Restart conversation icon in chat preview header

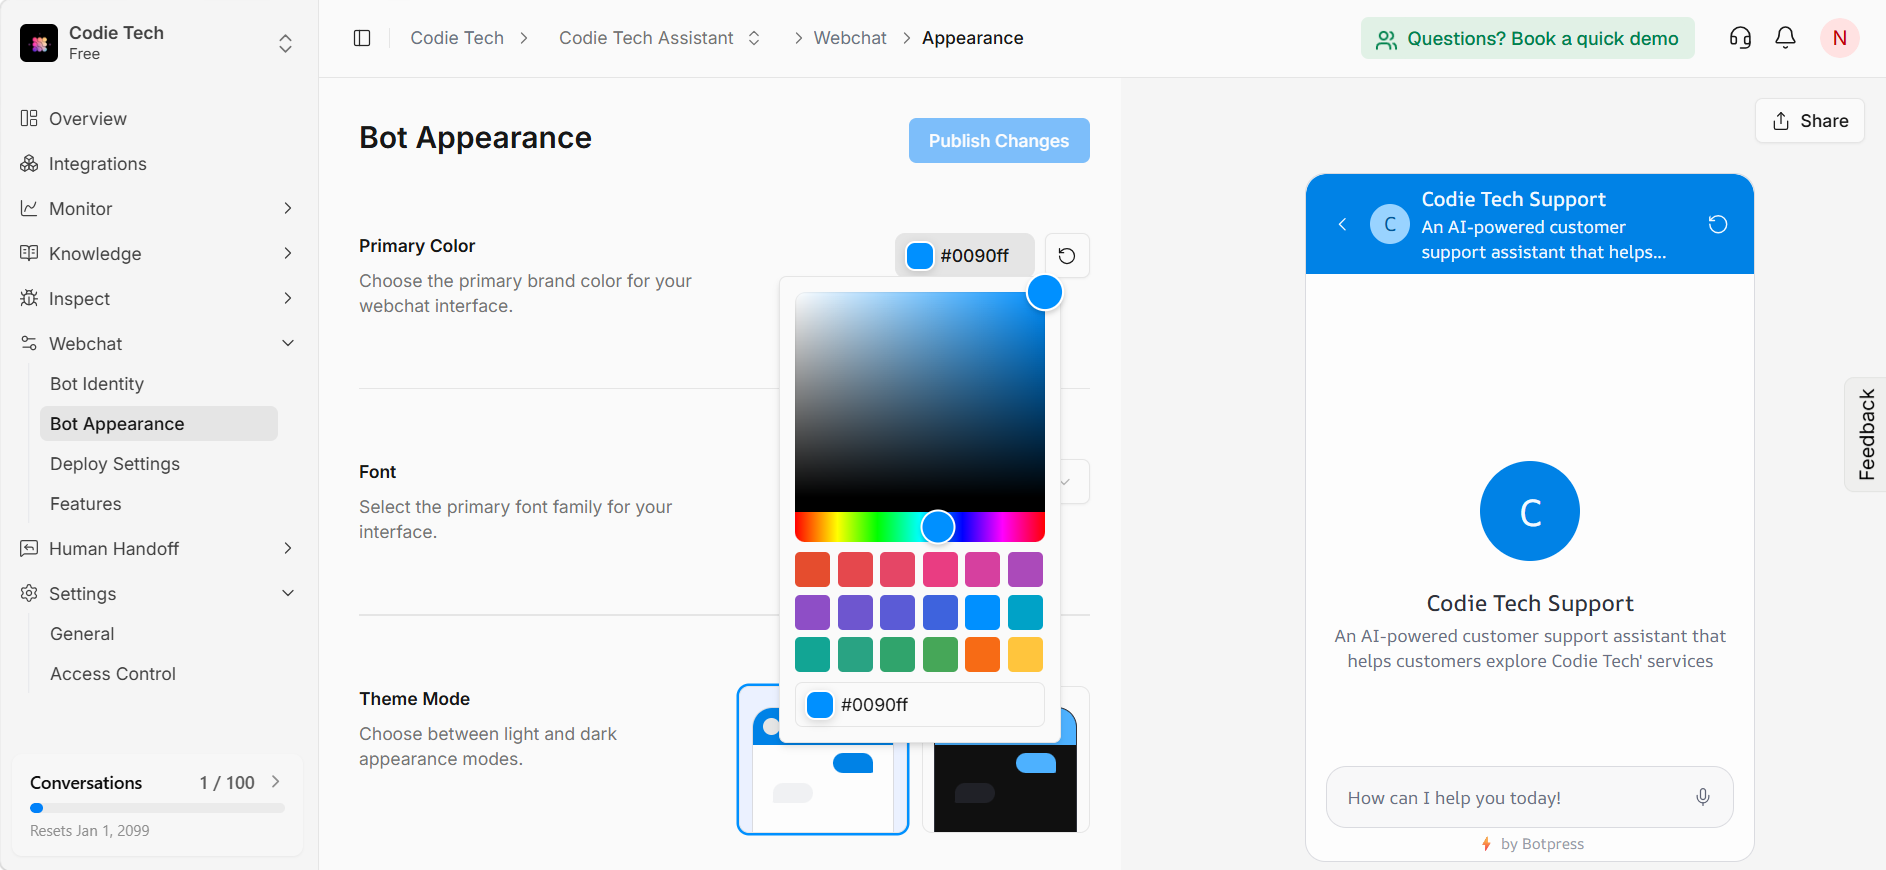(x=1718, y=224)
